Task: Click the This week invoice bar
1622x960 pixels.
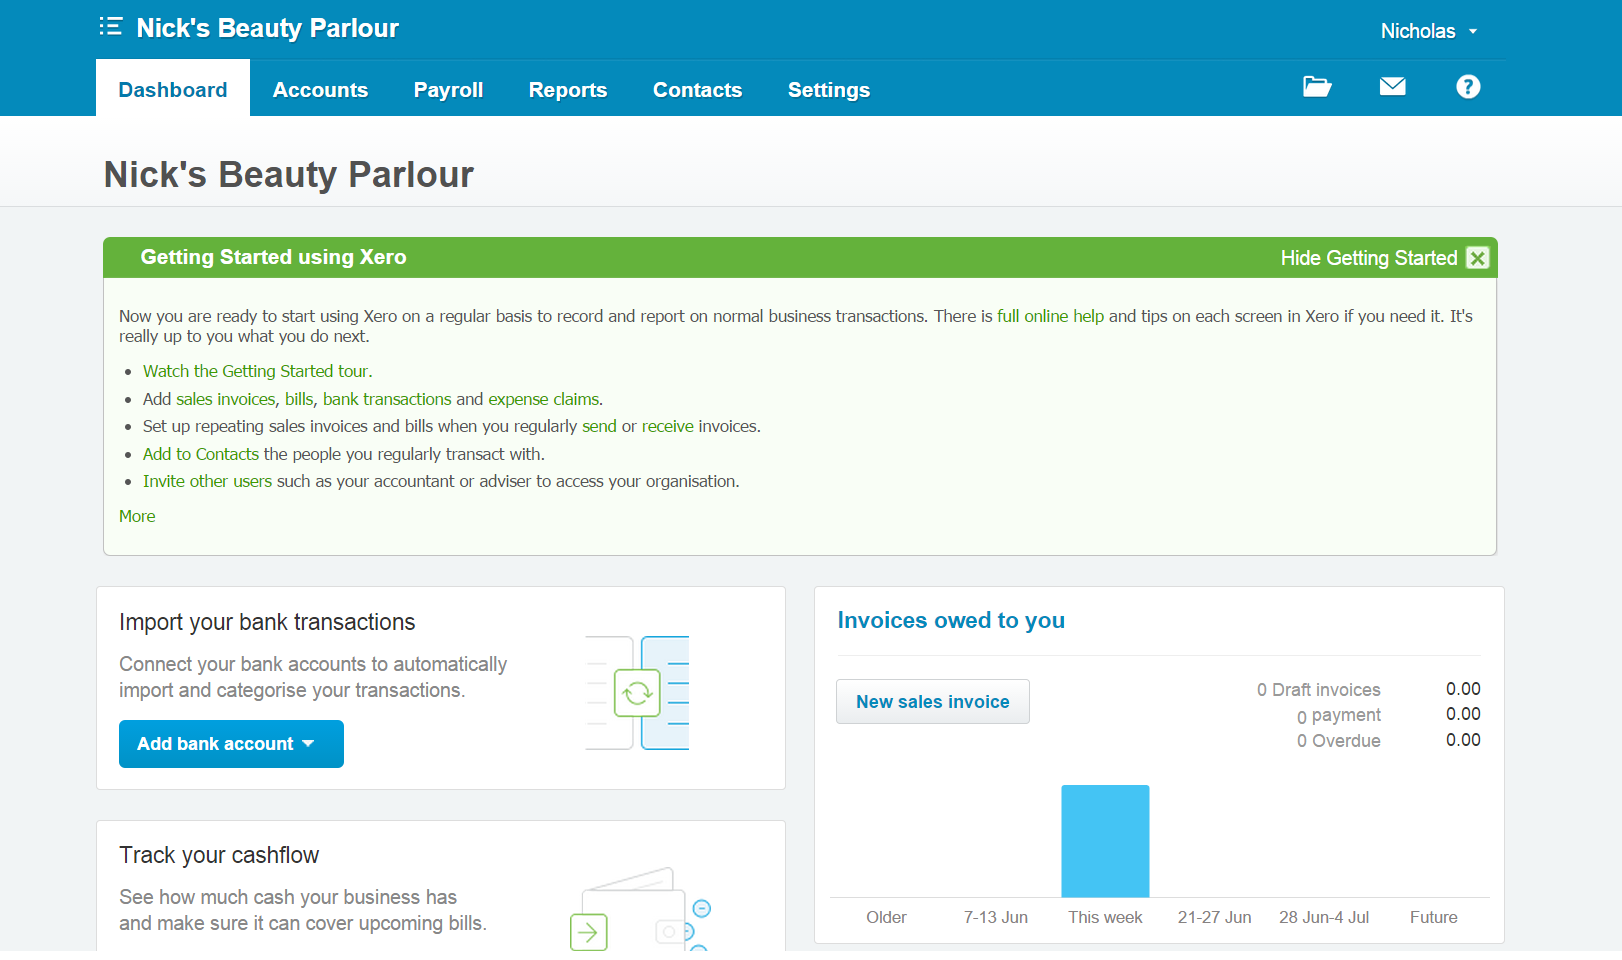Action: [x=1105, y=841]
